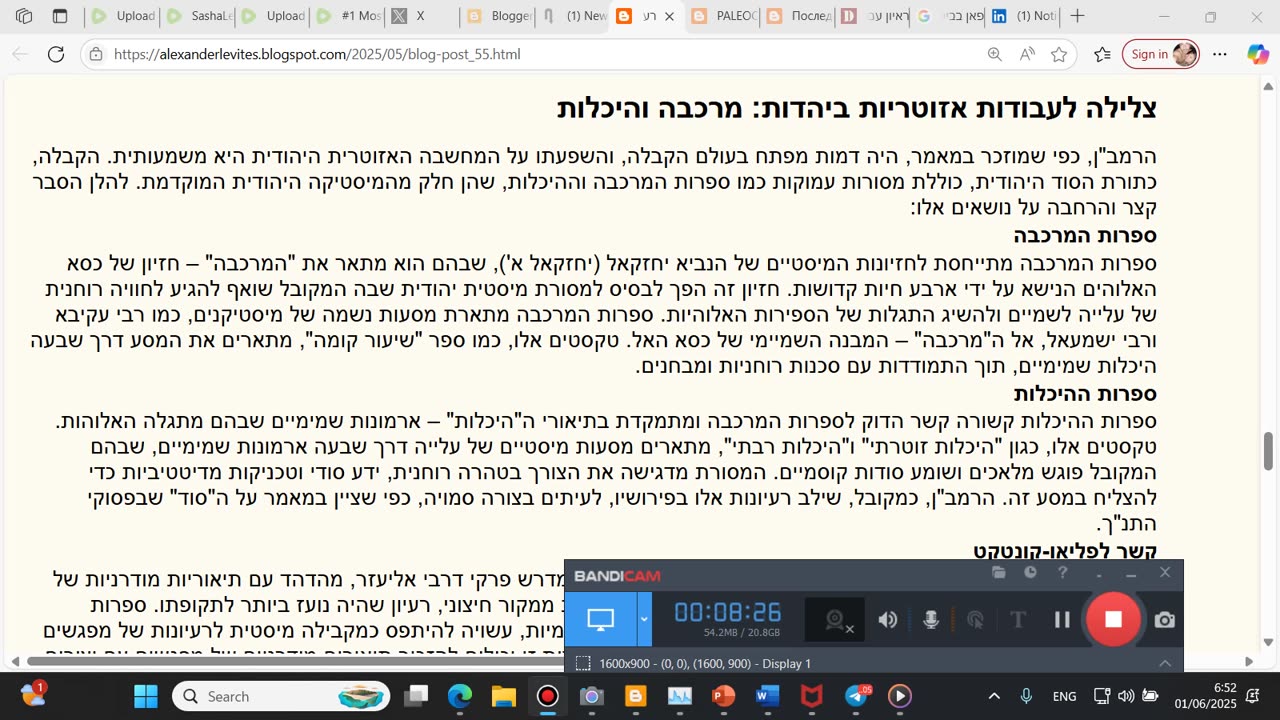Open PowerPoint from taskbar
This screenshot has height=720, width=1280.
724,696
